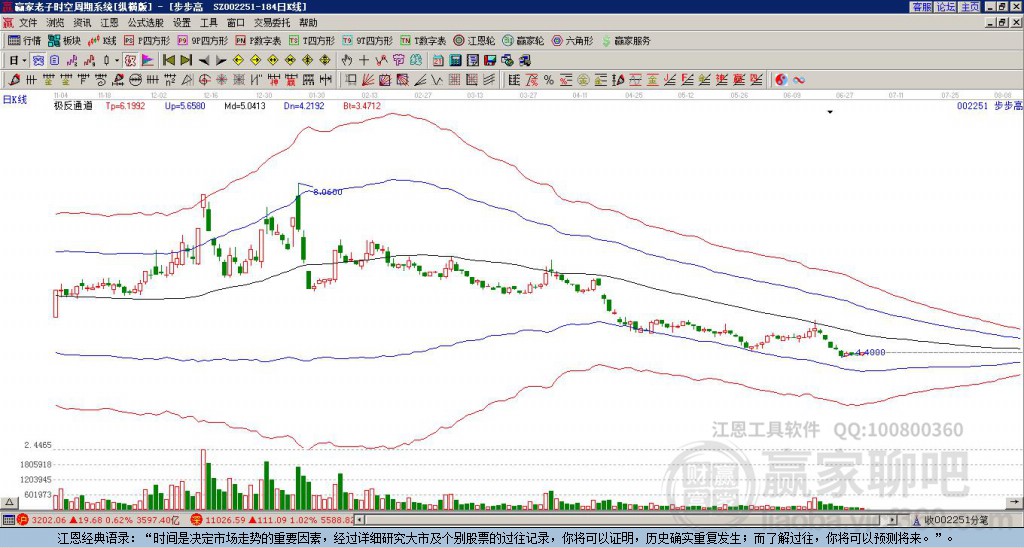This screenshot has width=1024, height=548.
Task: Switch to K线 chart view
Action: point(102,40)
